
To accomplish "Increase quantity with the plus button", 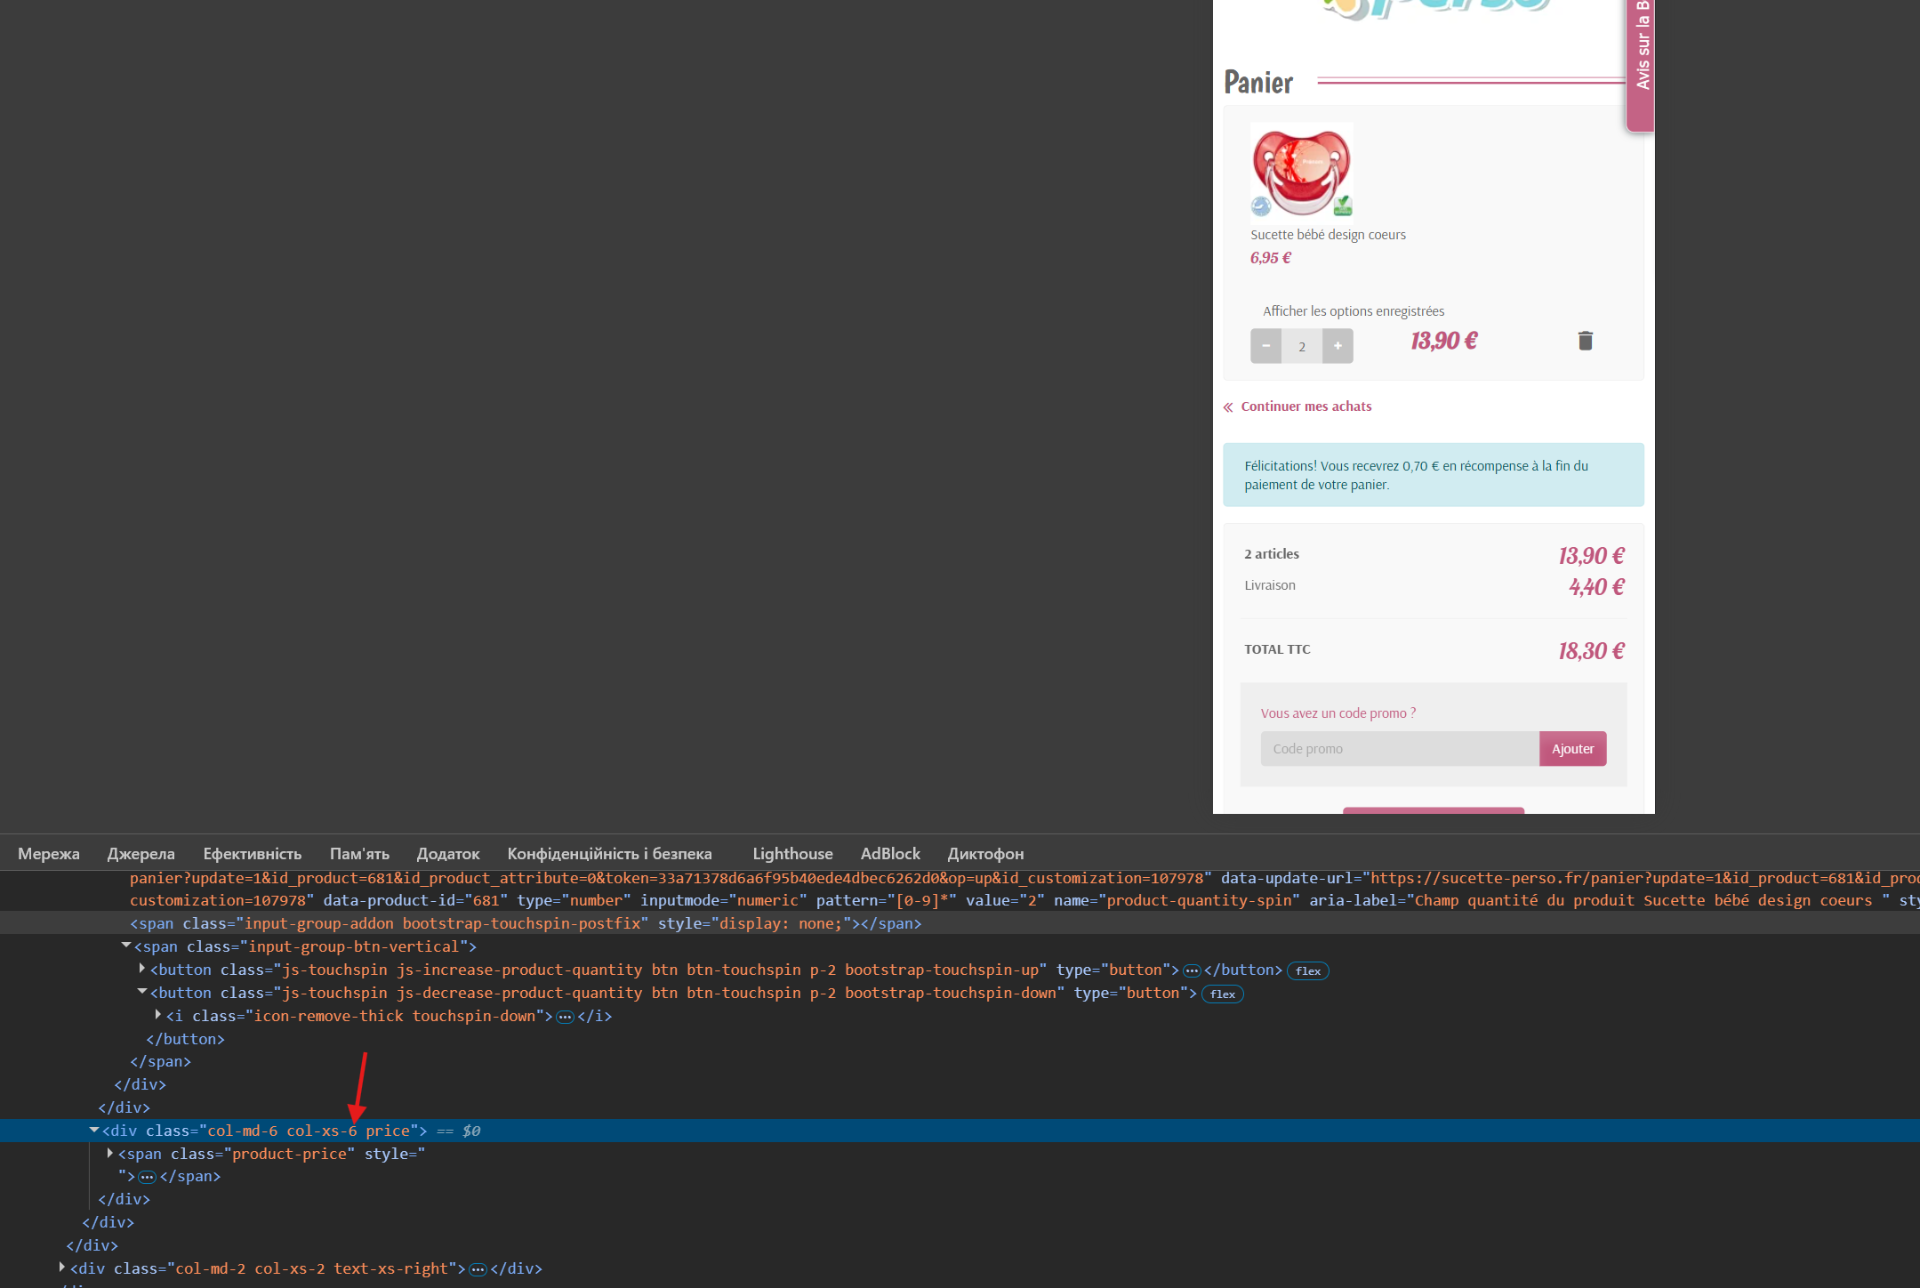I will pos(1337,346).
